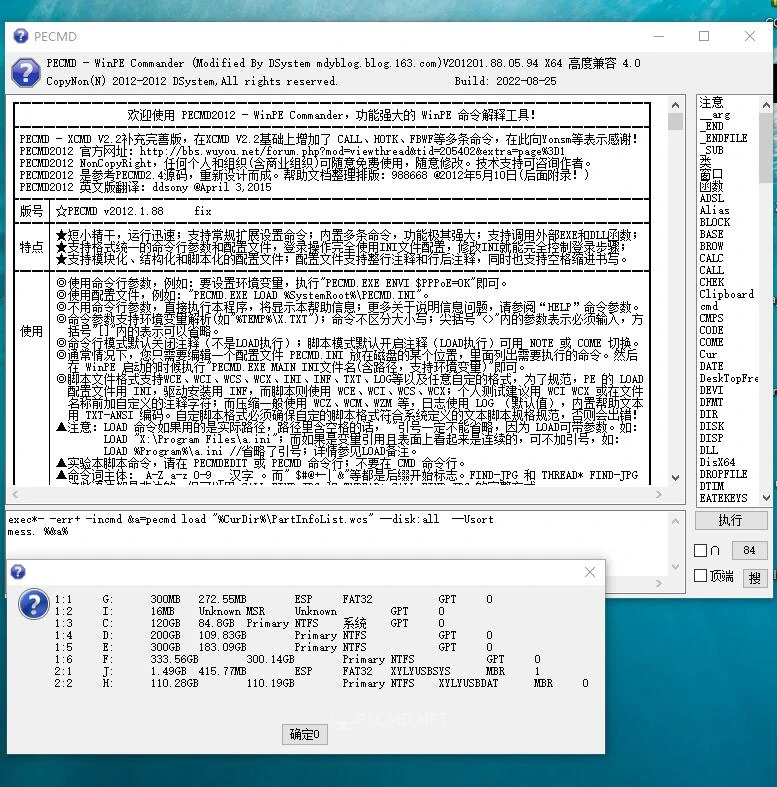777x787 pixels.
Task: Click the bbs.wuyou.net official URL text
Action: tap(352, 151)
